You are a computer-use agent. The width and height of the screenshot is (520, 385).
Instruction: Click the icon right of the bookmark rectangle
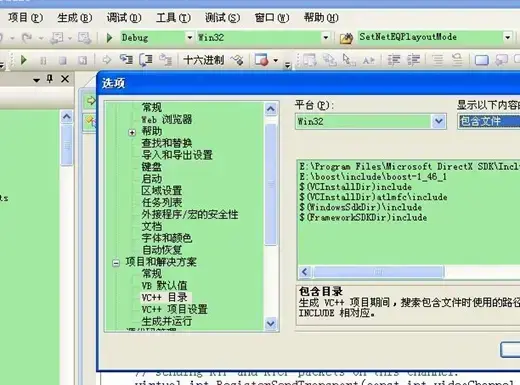point(501,60)
